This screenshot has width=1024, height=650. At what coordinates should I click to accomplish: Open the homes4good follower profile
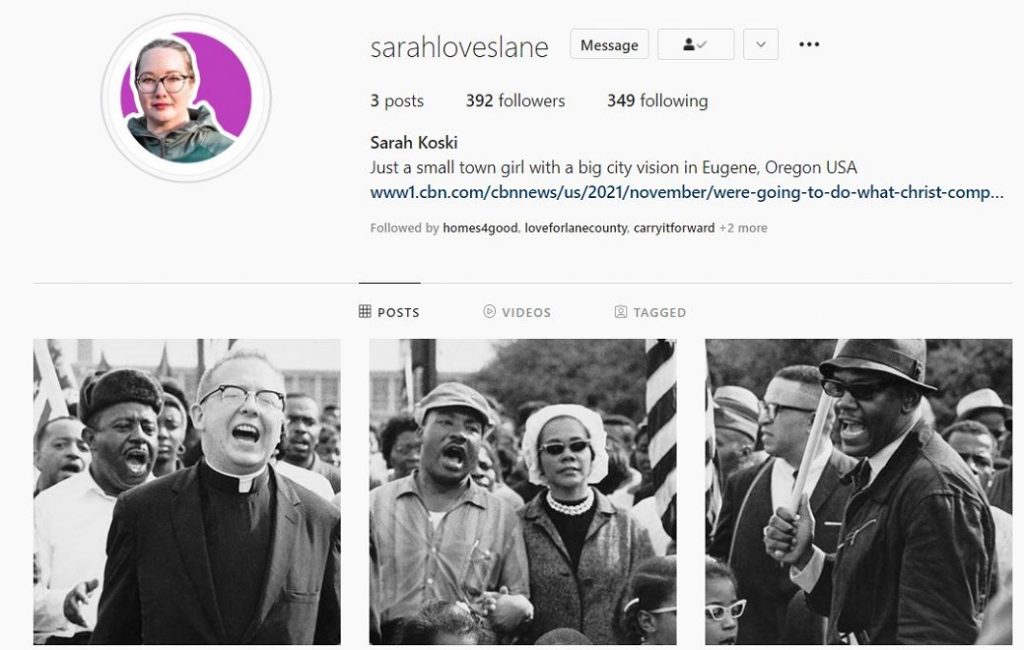(480, 228)
